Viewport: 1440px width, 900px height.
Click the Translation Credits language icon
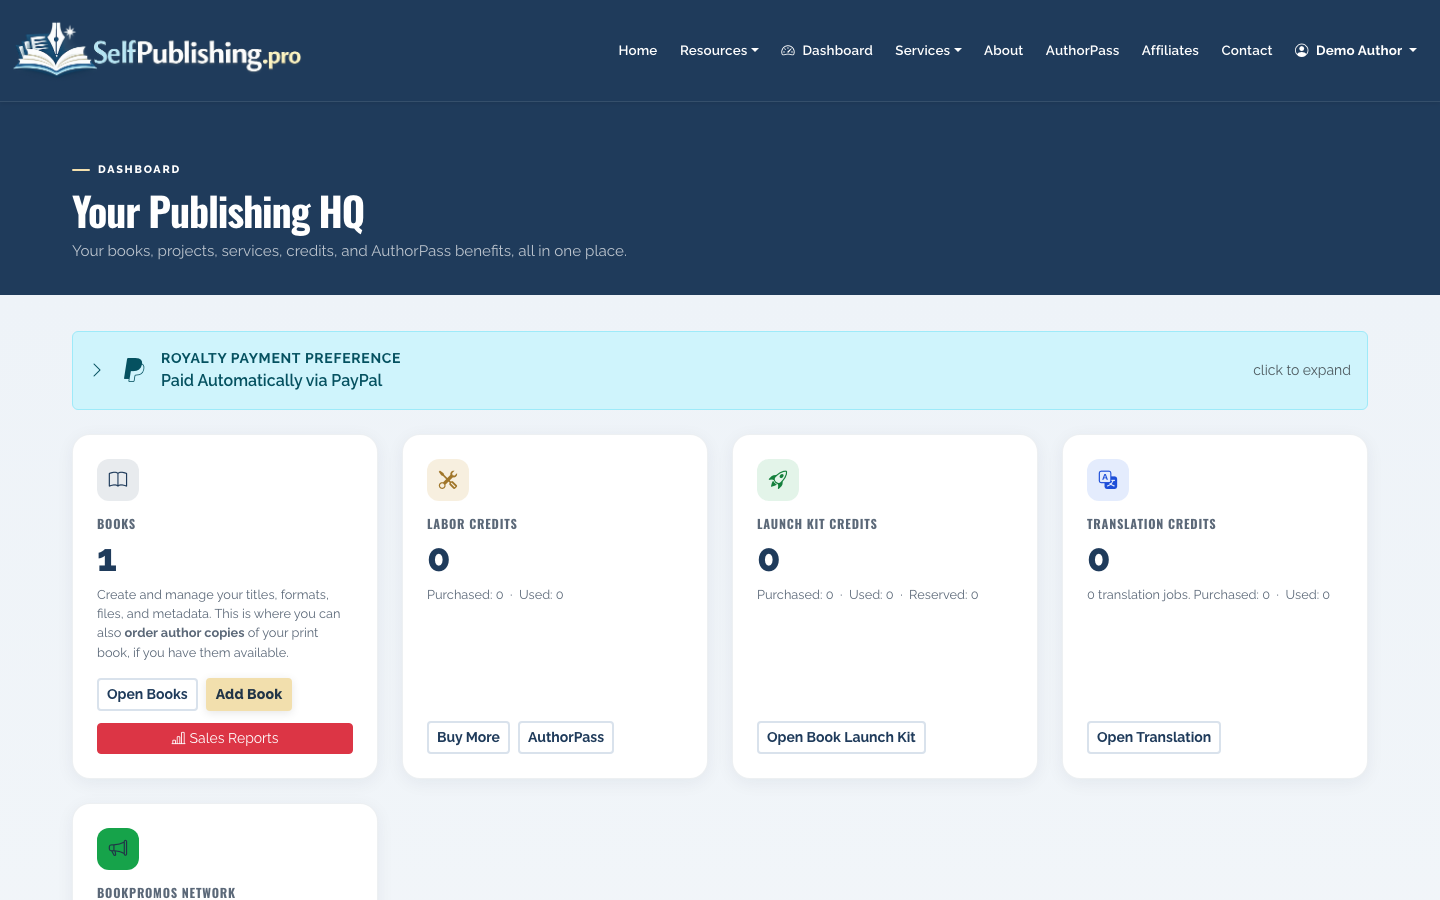[1108, 480]
